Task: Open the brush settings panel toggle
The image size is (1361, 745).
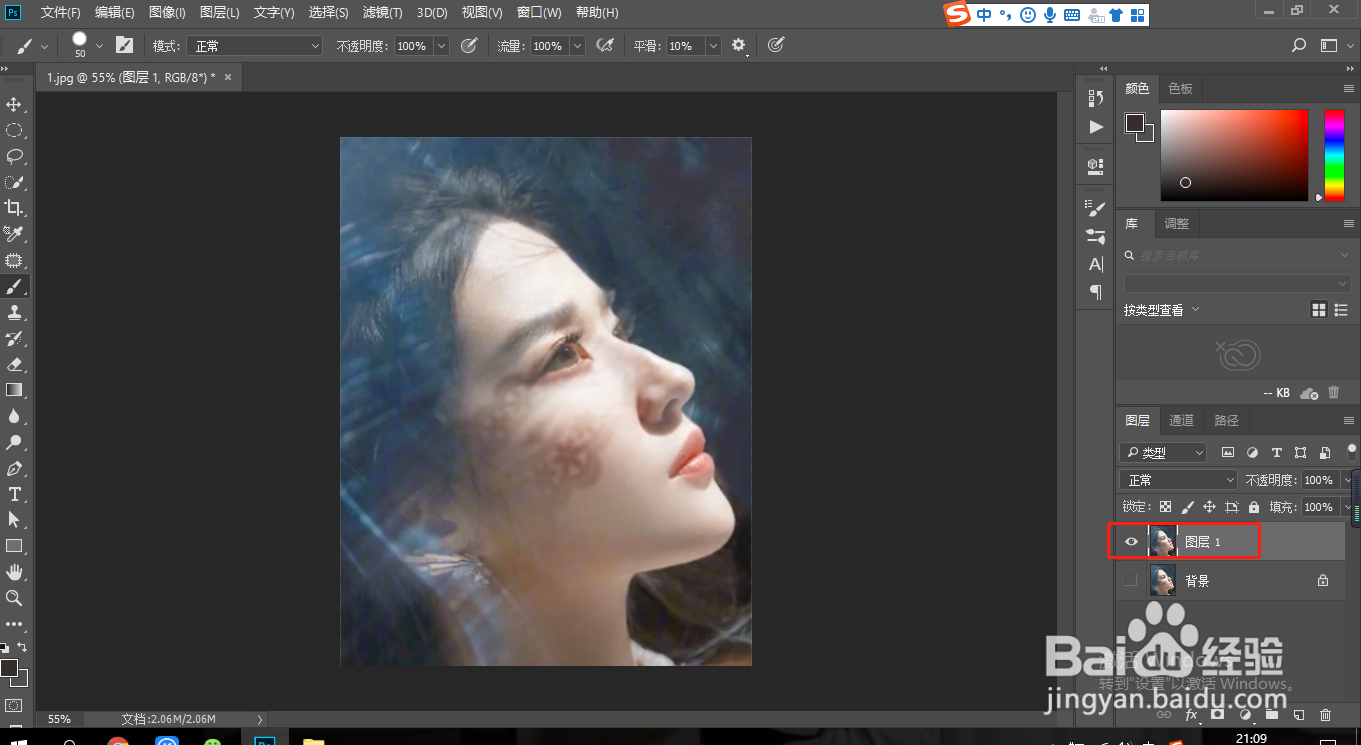Action: tap(124, 45)
